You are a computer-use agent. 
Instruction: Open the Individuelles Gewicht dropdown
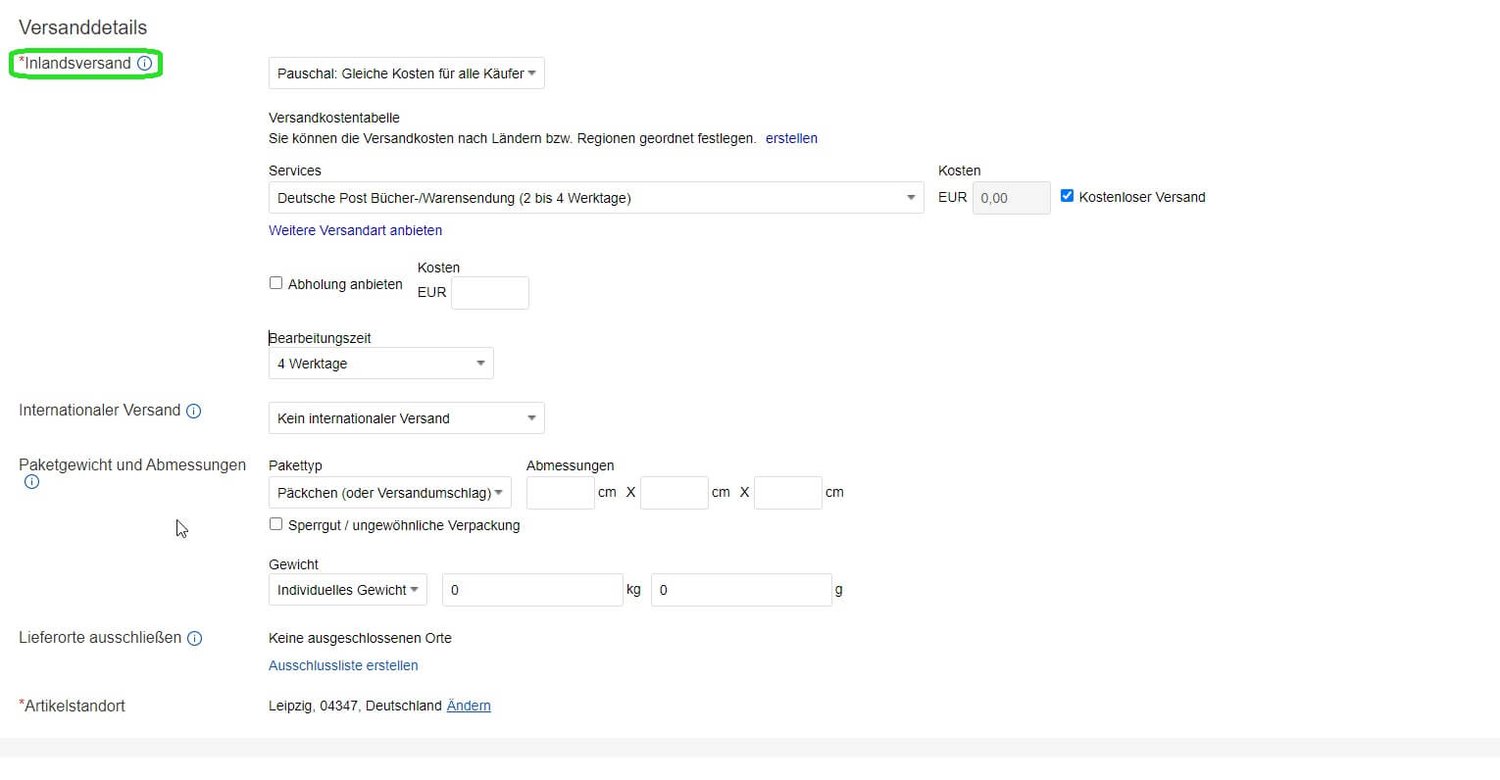pyautogui.click(x=348, y=590)
